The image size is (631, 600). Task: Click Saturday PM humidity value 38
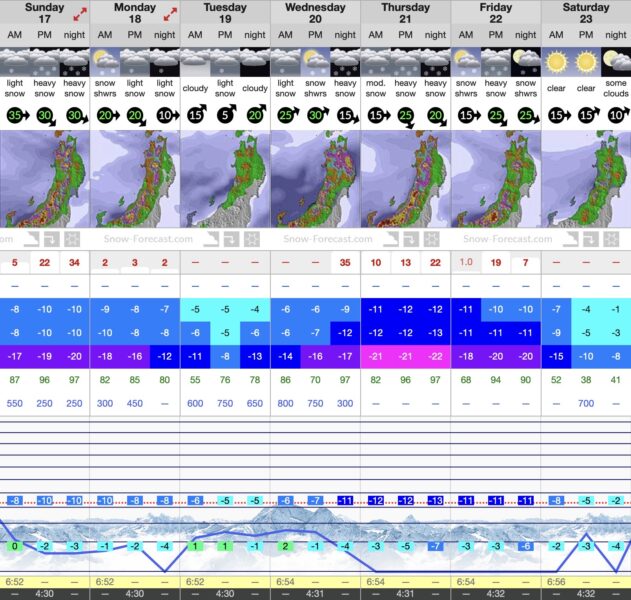click(586, 380)
